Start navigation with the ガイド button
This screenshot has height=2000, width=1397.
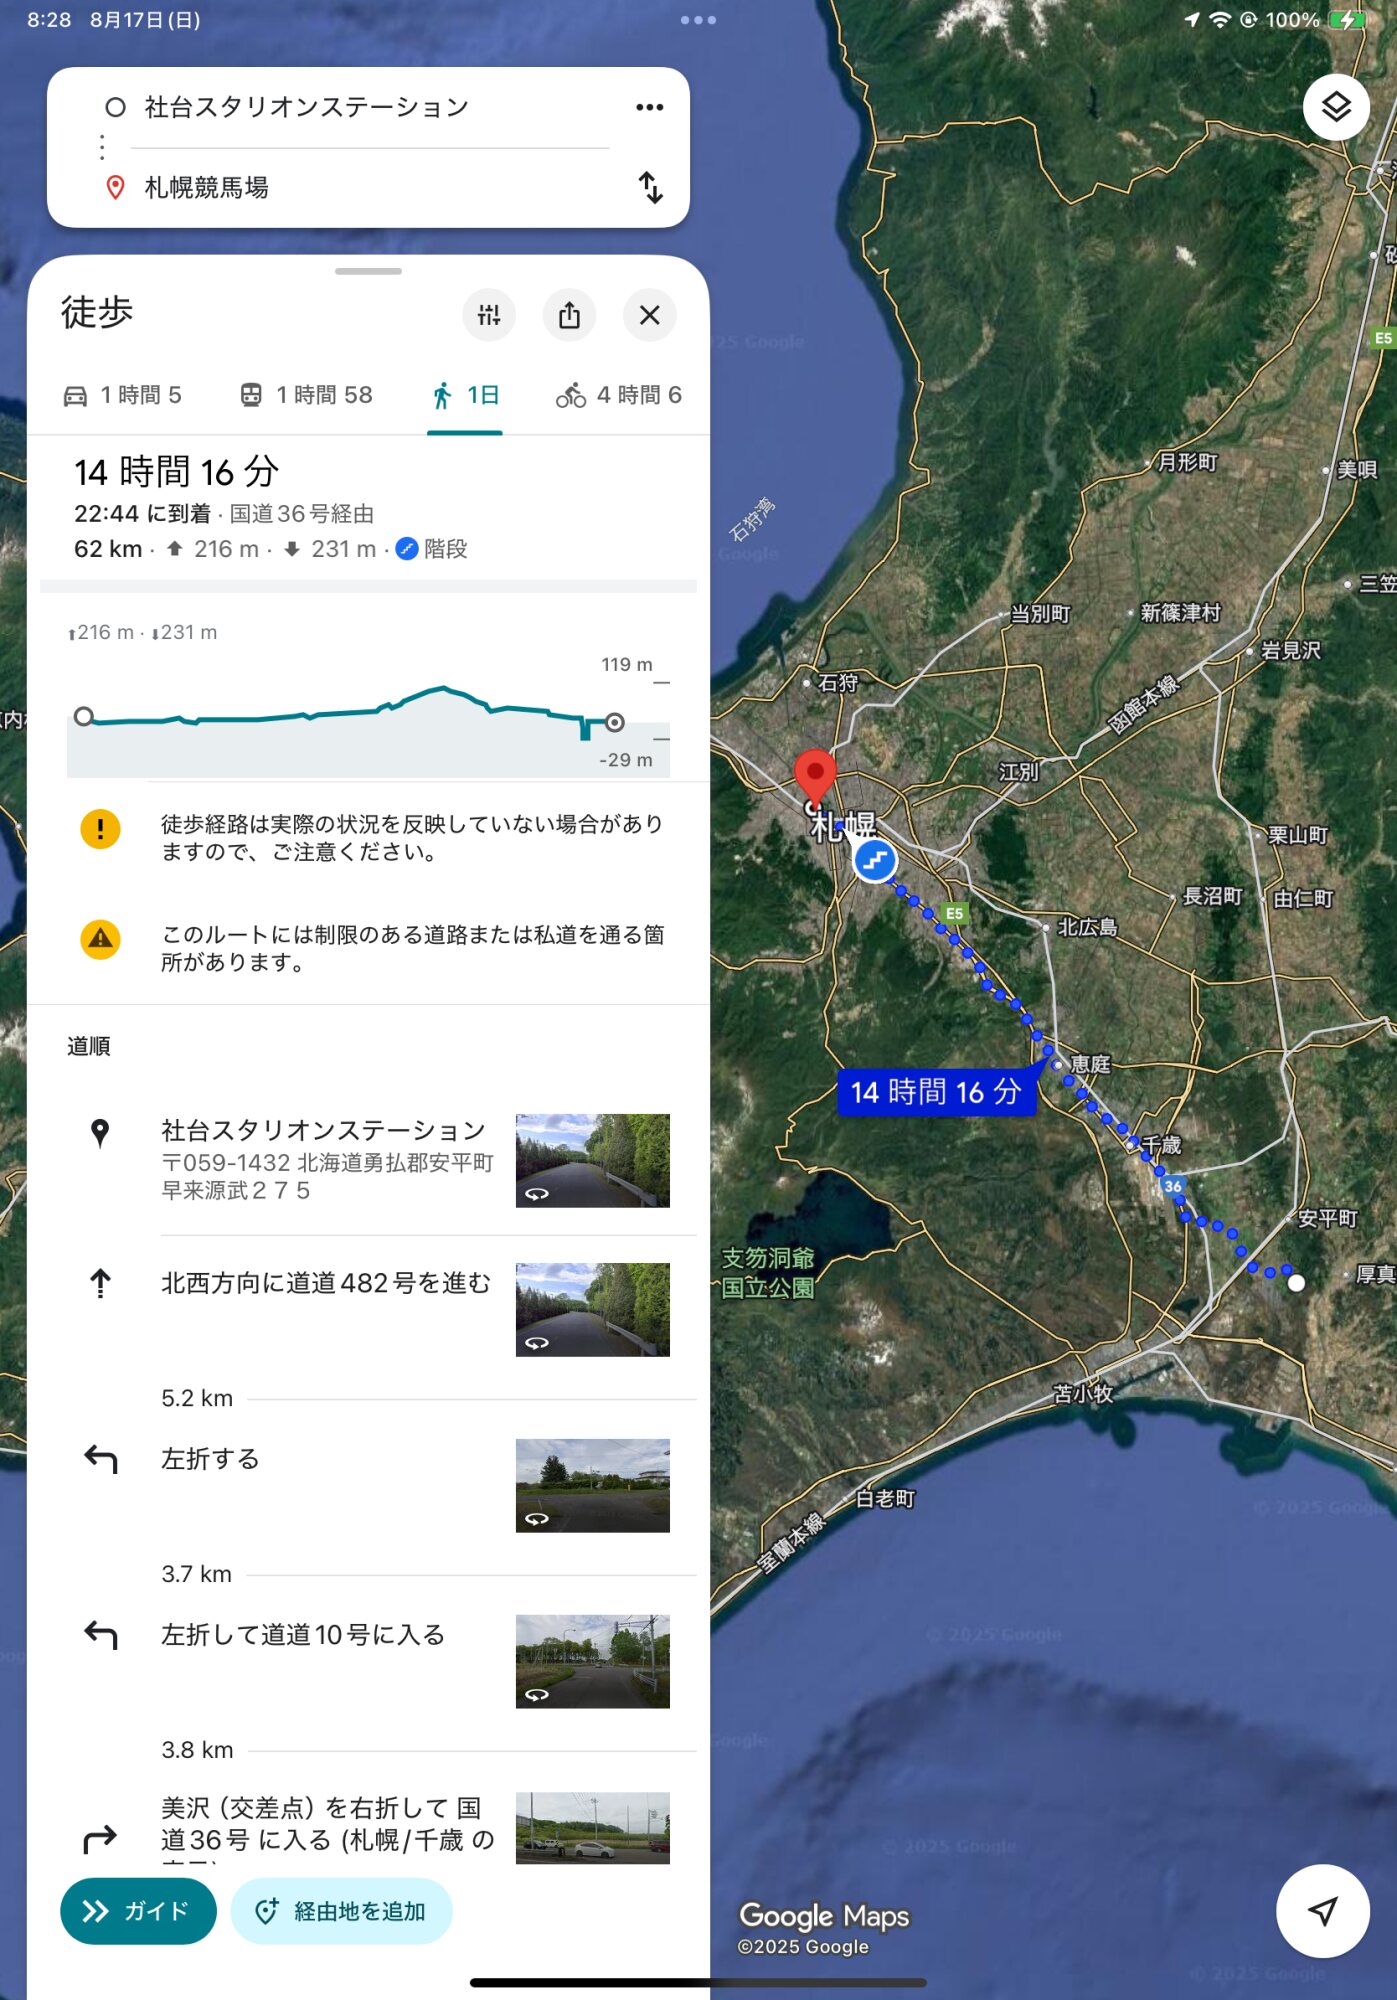[138, 1911]
